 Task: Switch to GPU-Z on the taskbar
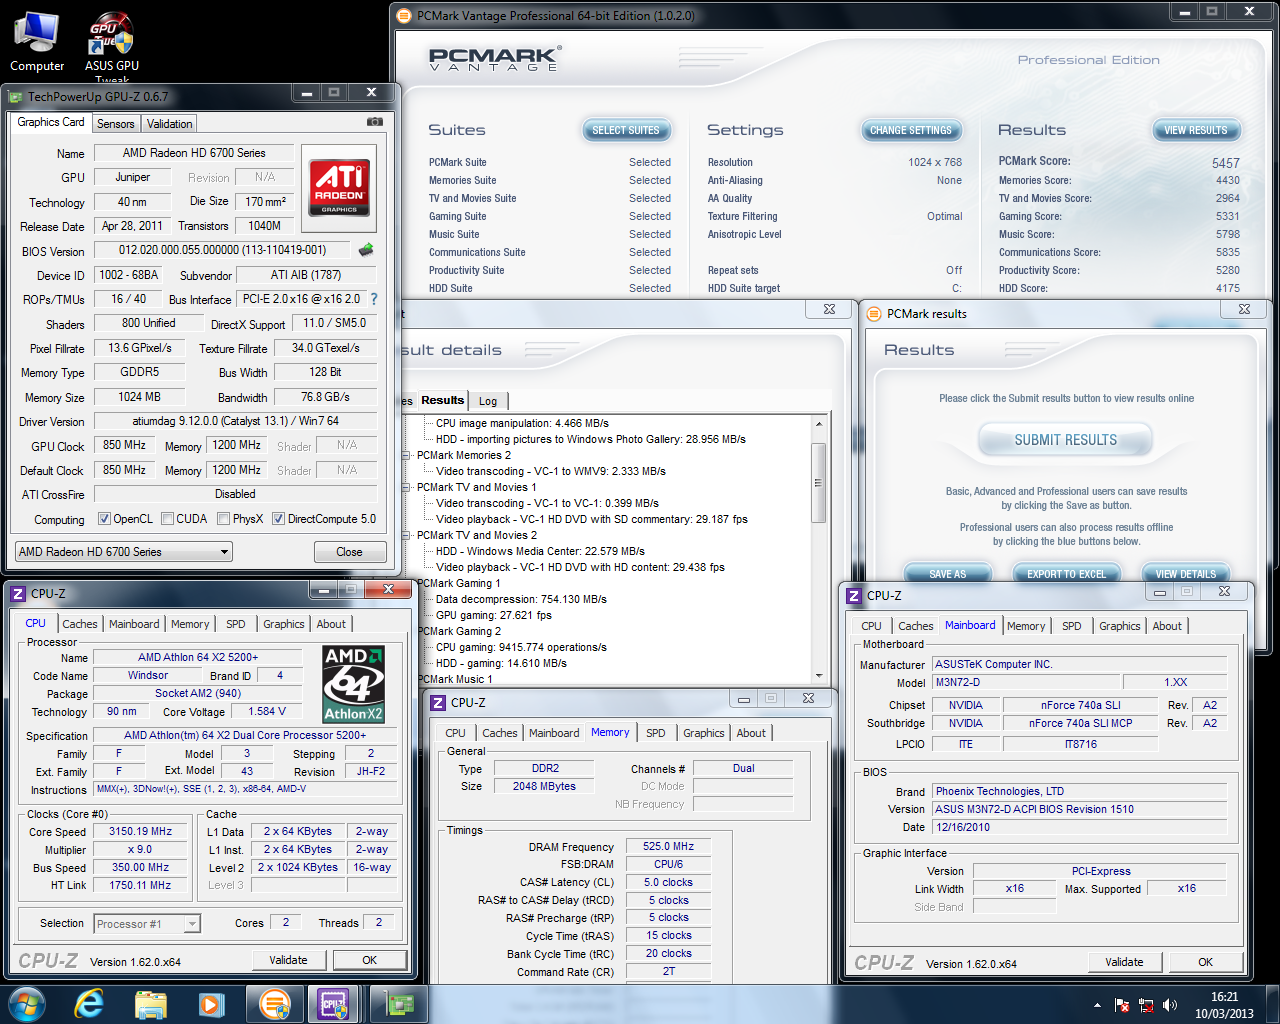(x=400, y=1004)
